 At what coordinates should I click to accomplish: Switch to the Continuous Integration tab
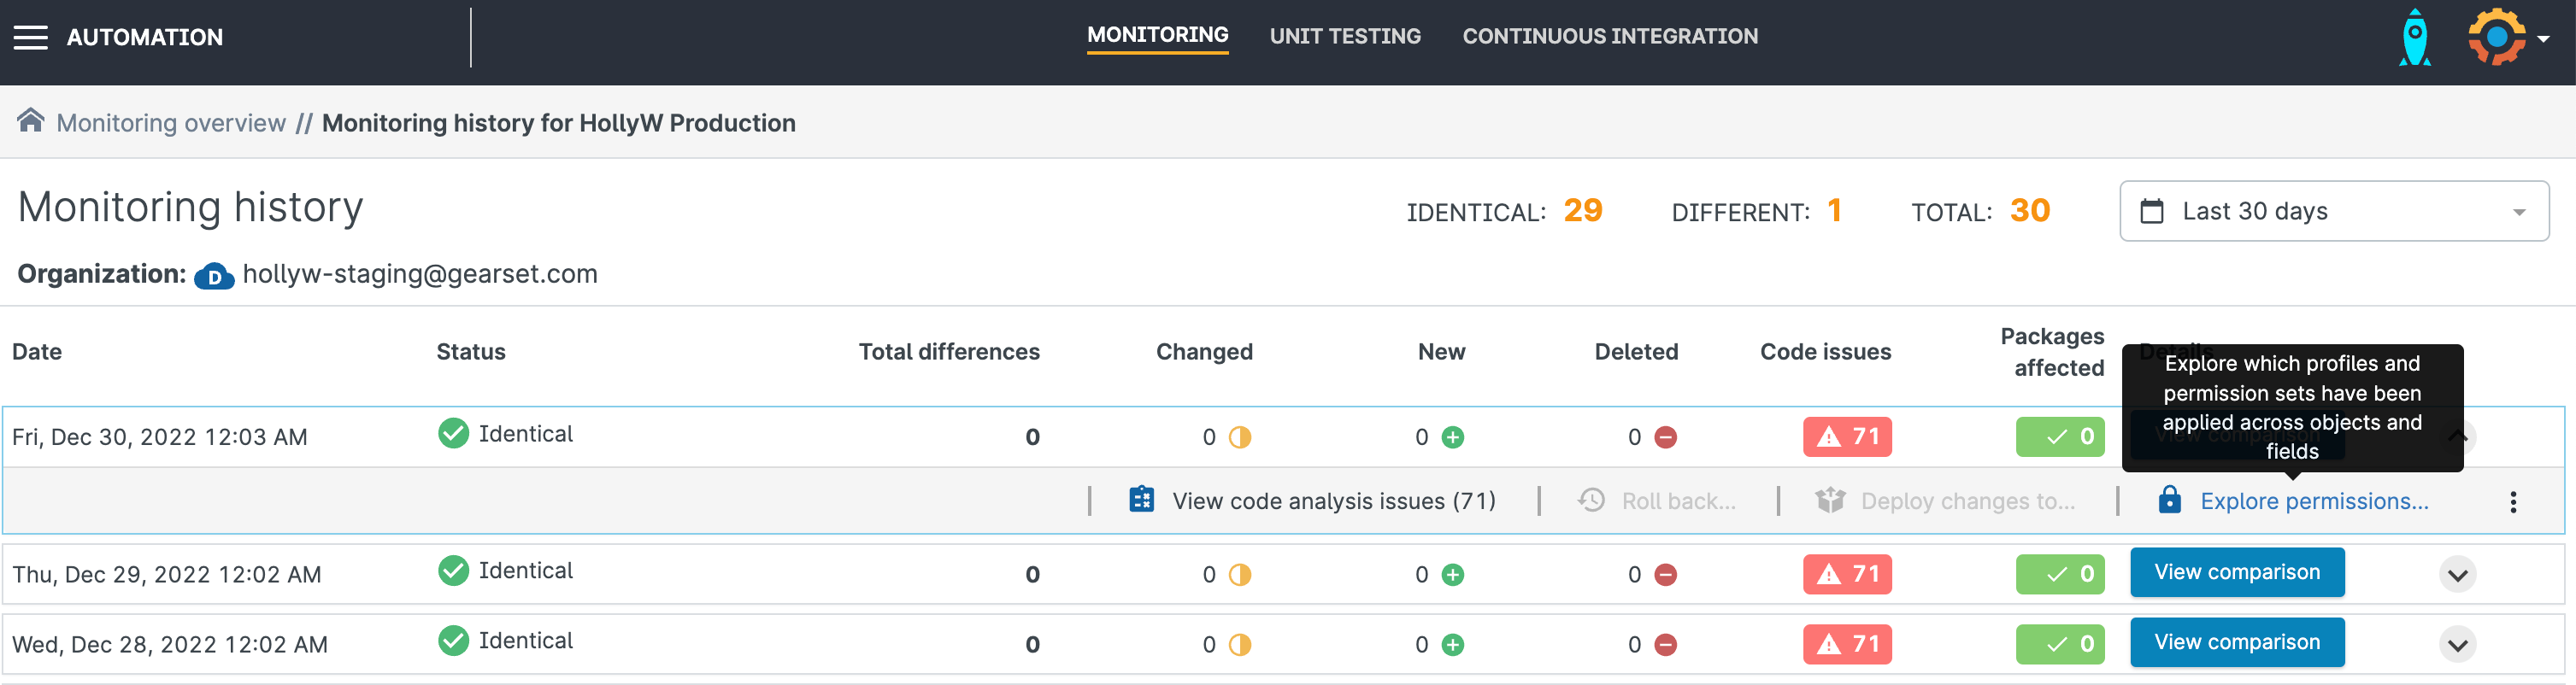[x=1609, y=37]
